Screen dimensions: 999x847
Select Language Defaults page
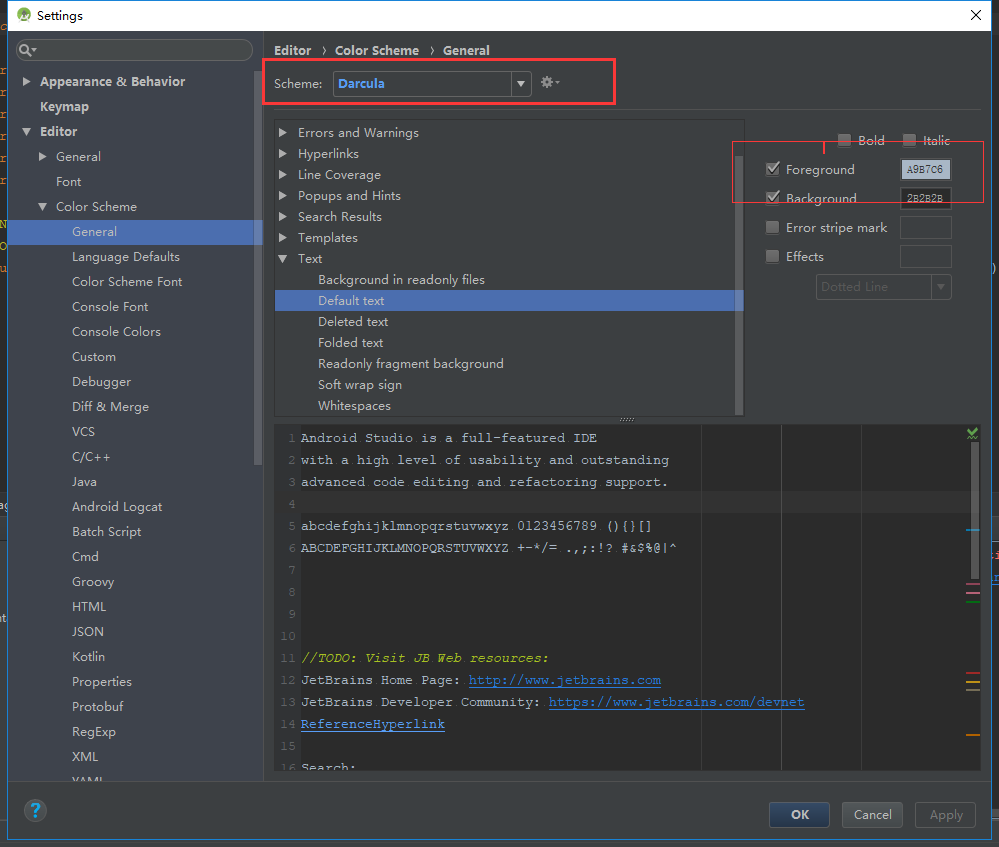(126, 257)
